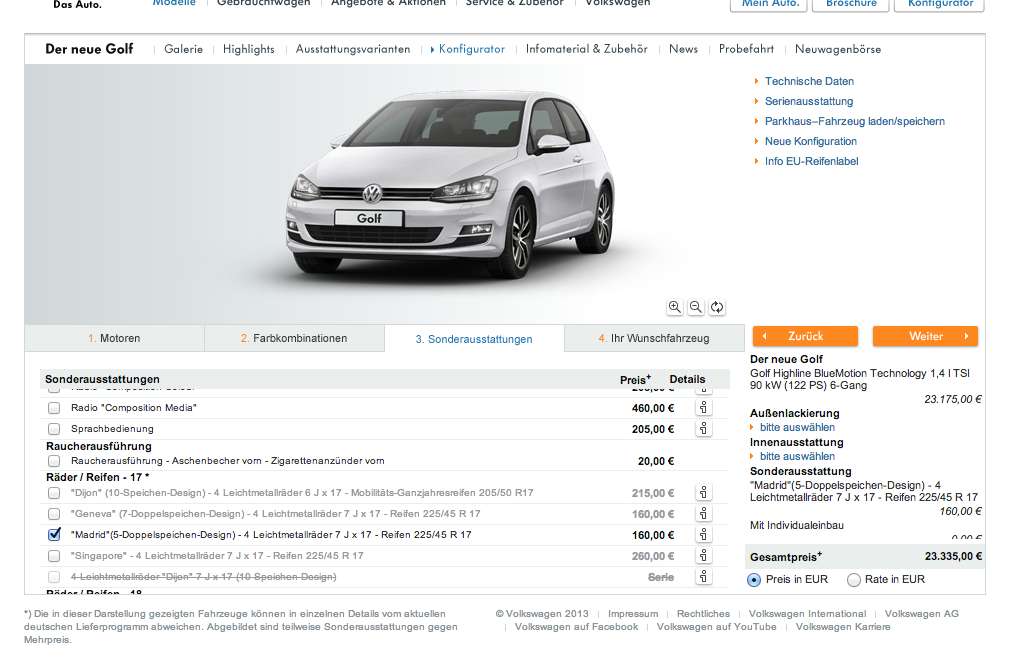The width and height of the screenshot is (1019, 664).
Task: Open the Info EU-Reifenlabel link
Action: click(x=811, y=162)
